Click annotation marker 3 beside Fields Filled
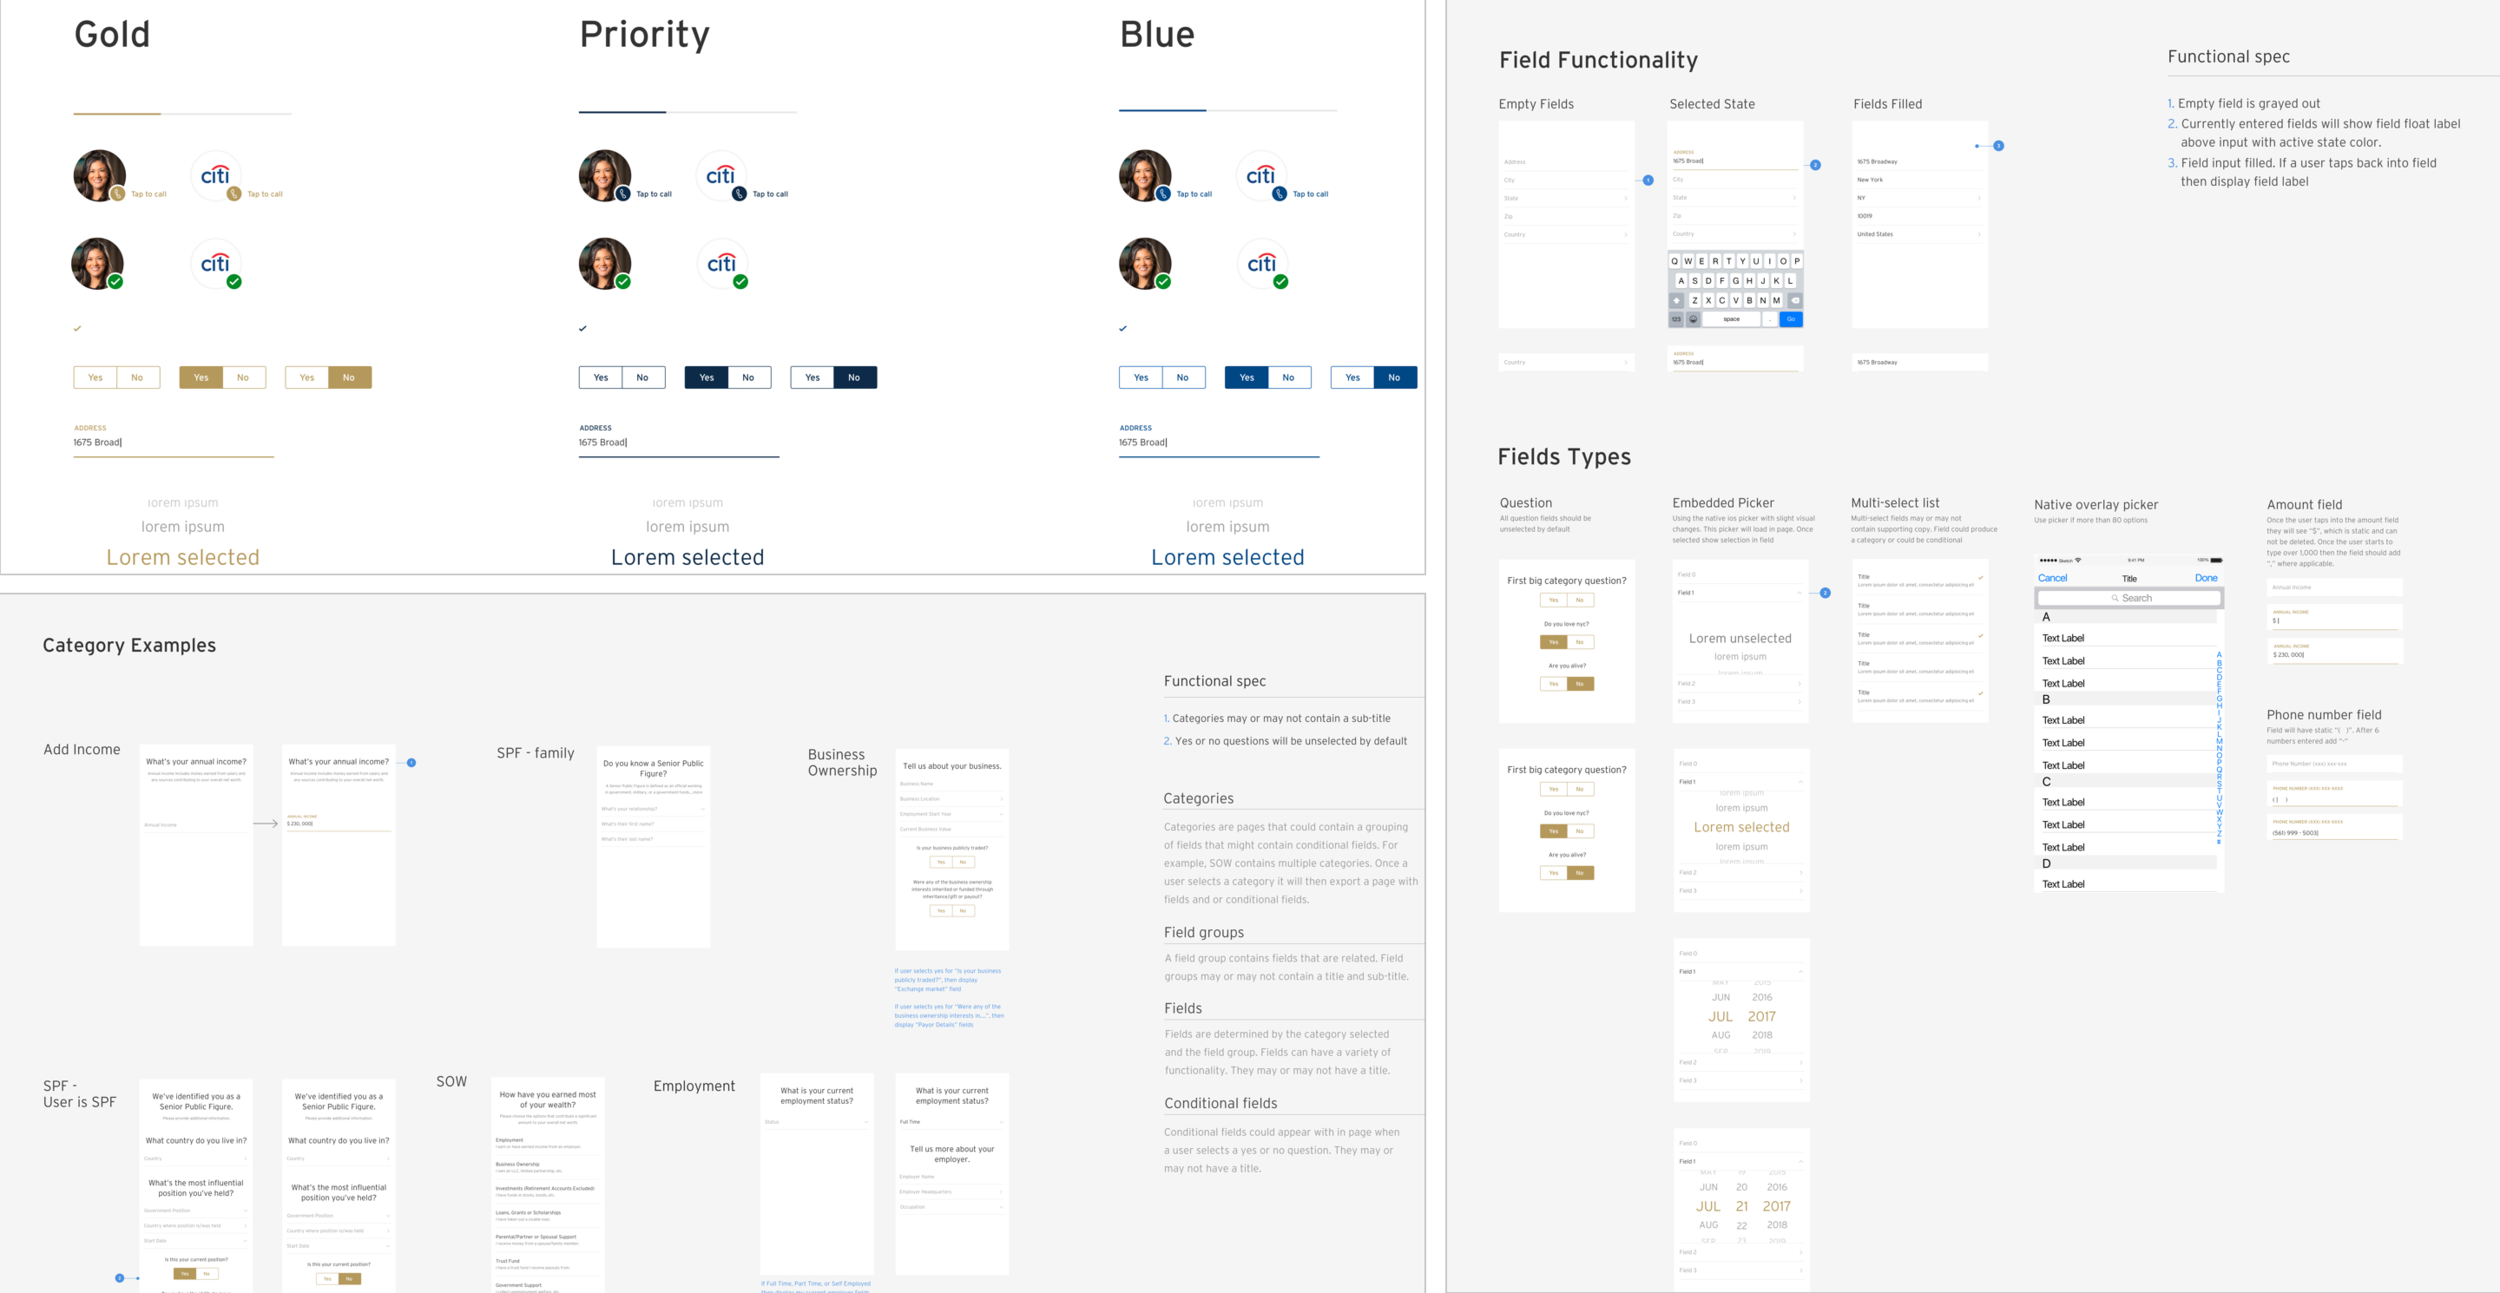2500x1293 pixels. 1998,146
